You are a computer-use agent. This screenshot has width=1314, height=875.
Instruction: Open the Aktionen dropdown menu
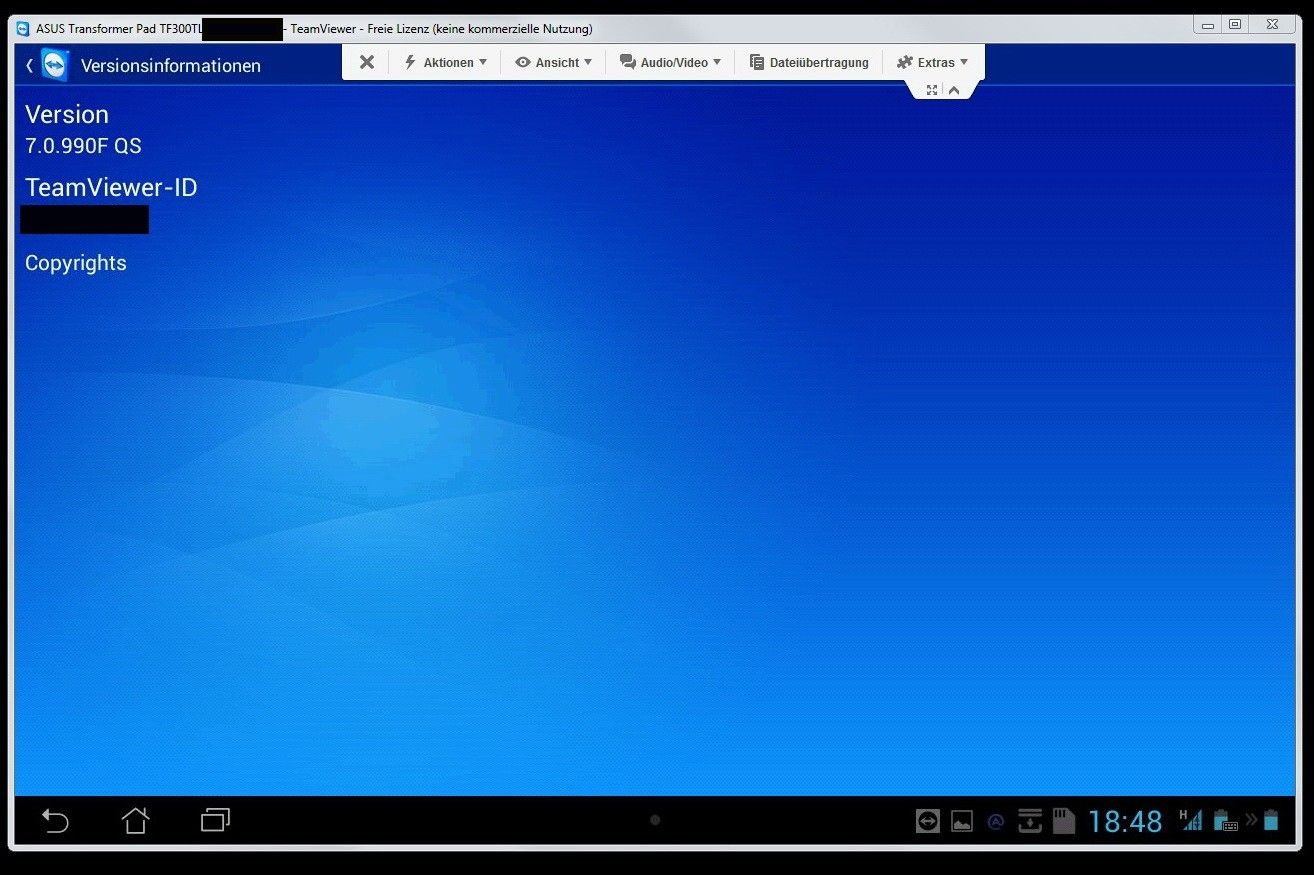point(445,62)
